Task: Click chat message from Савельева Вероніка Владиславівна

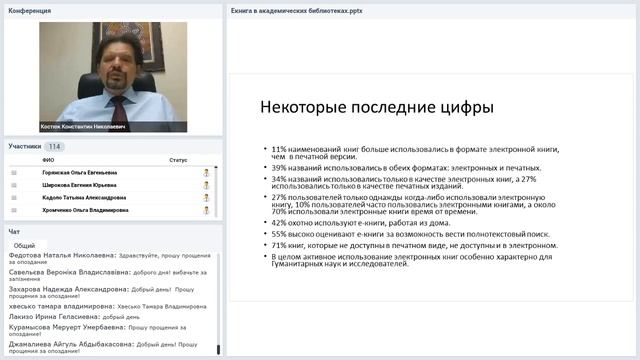Action: 108,276
